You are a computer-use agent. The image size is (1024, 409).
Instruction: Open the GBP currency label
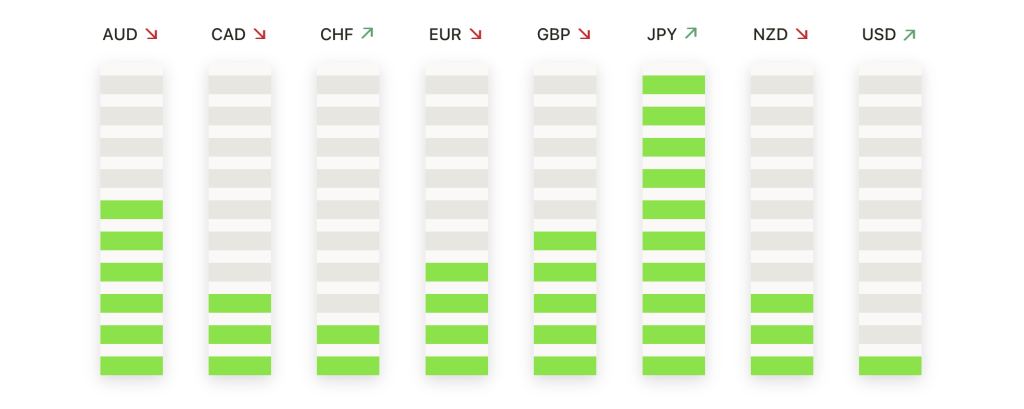[553, 35]
